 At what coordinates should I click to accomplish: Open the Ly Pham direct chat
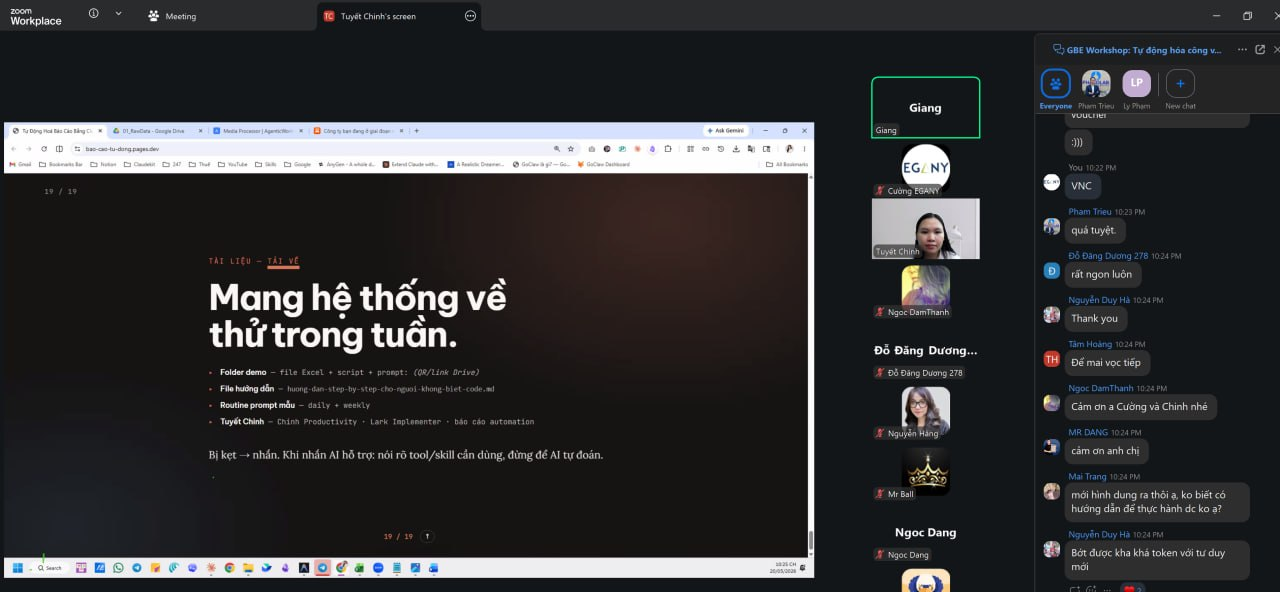[x=1137, y=89]
